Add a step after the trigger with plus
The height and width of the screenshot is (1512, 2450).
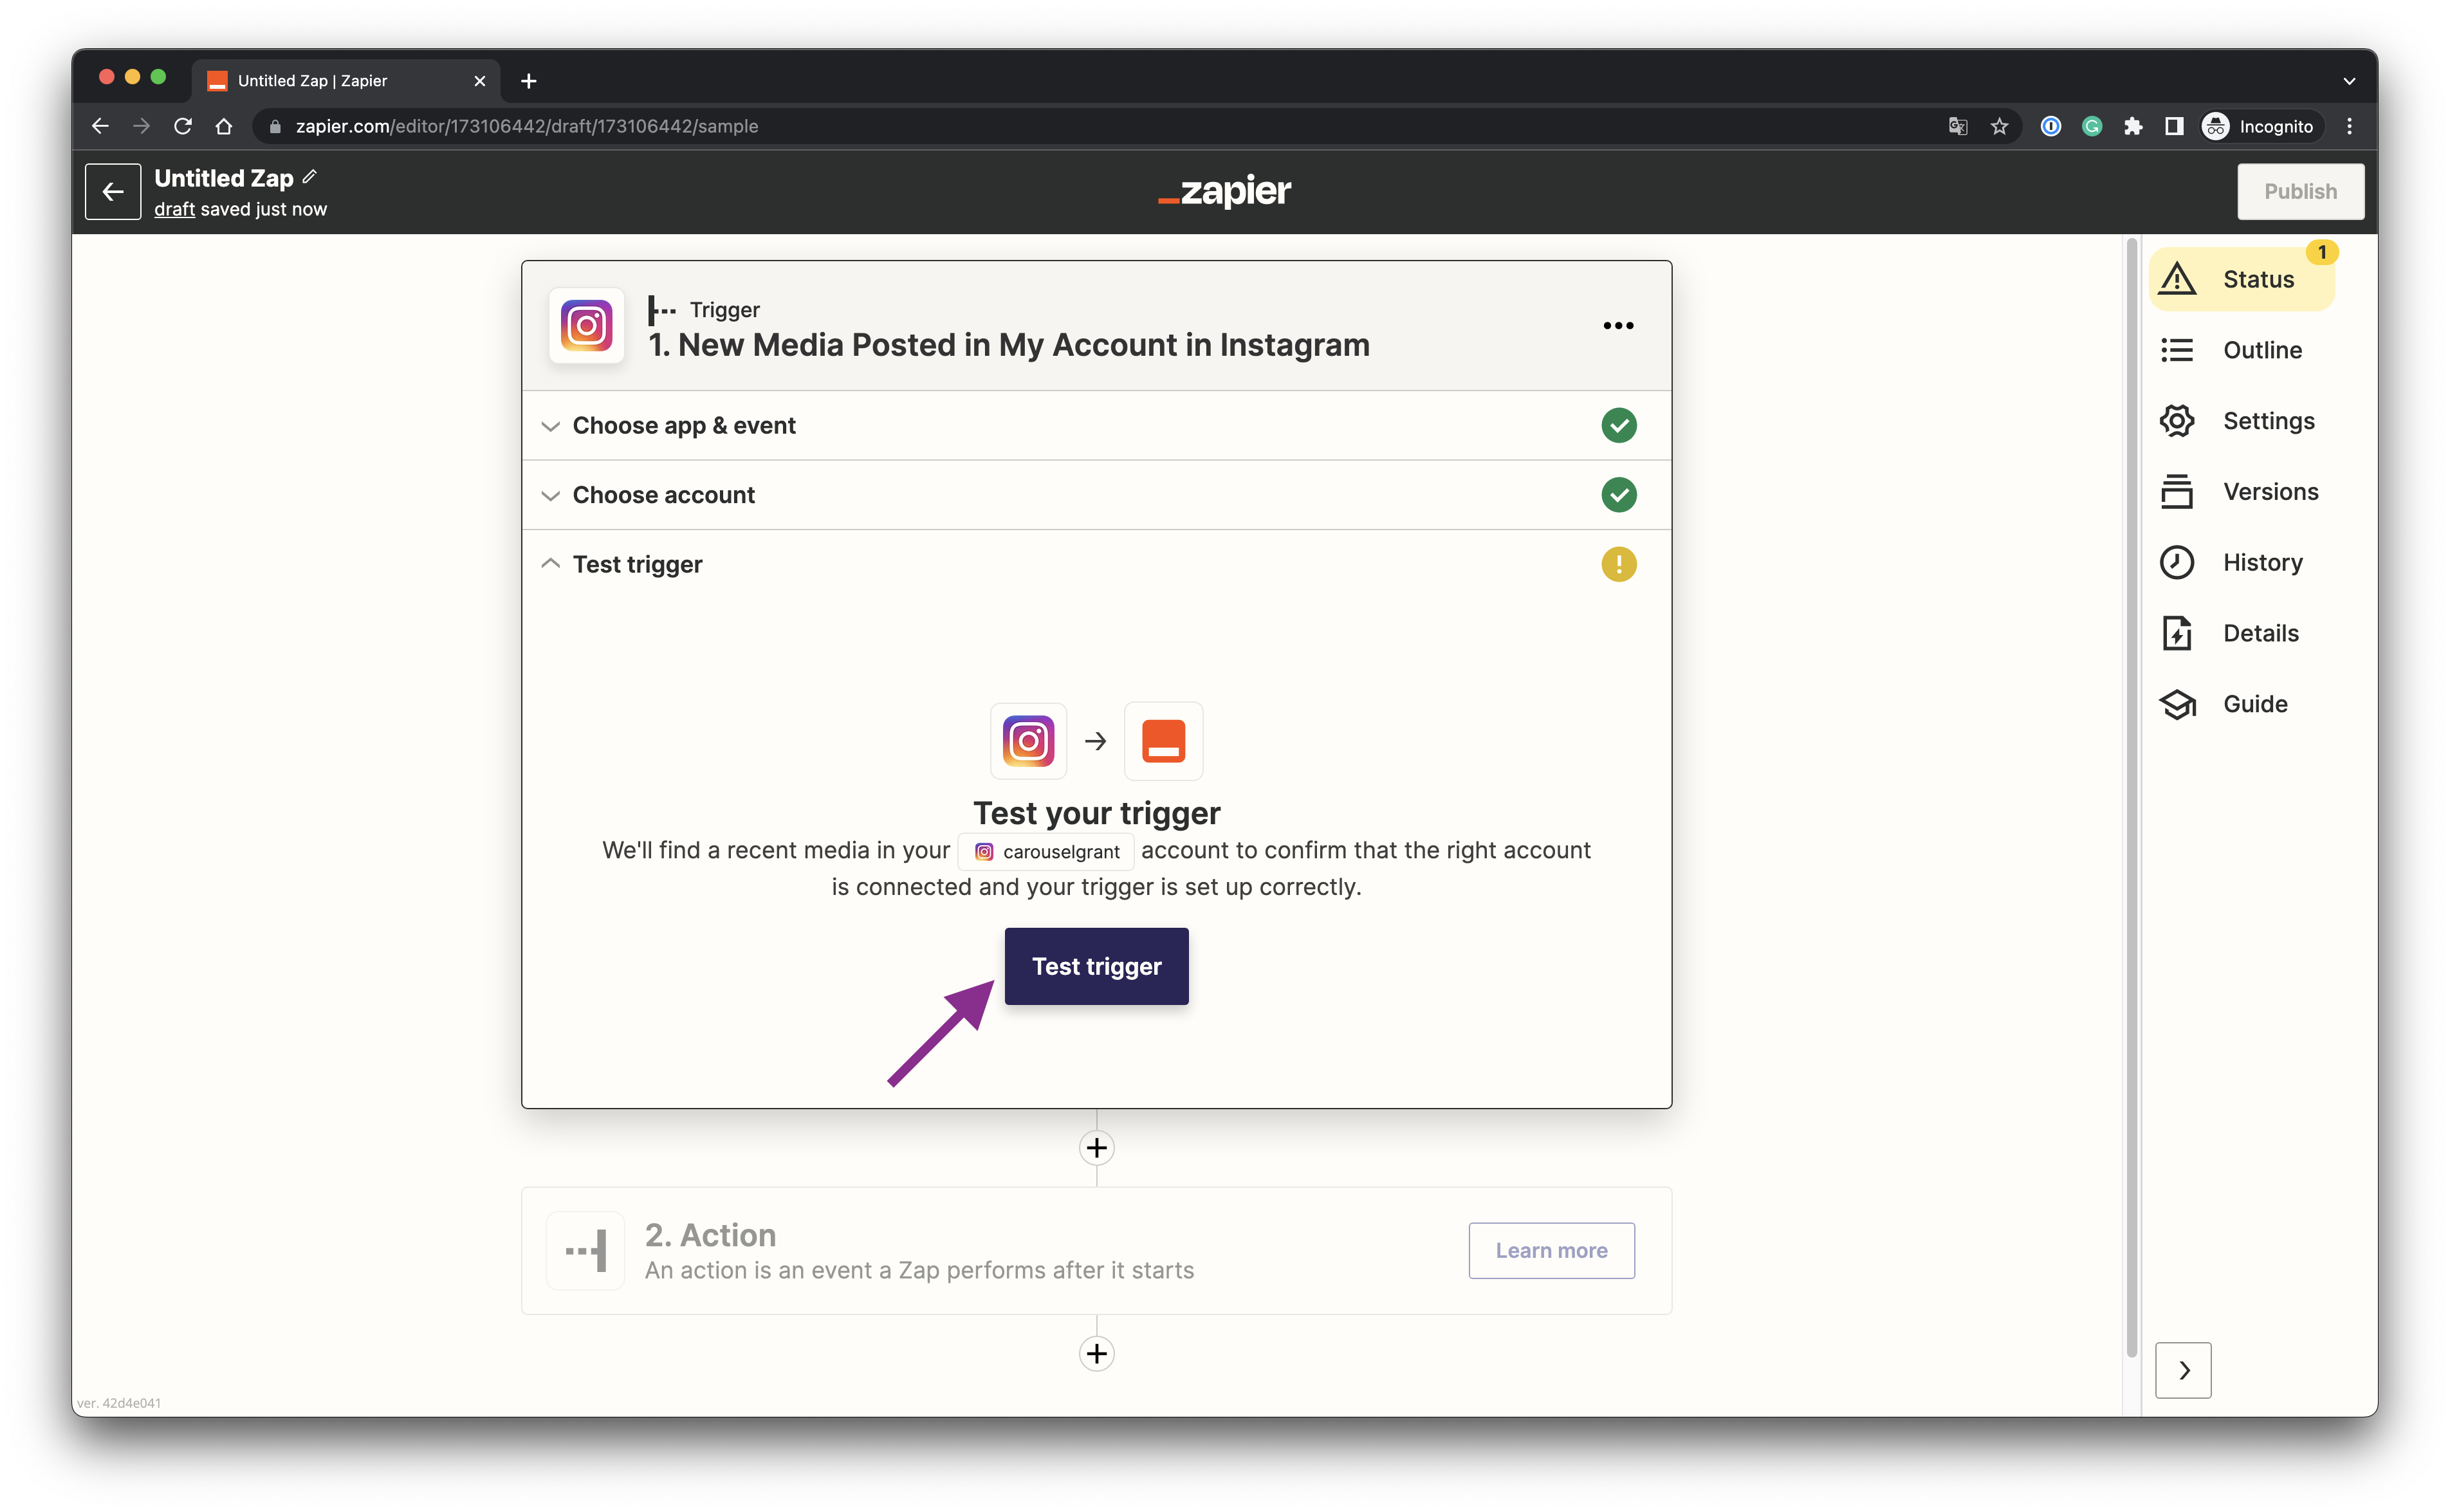(x=1096, y=1149)
